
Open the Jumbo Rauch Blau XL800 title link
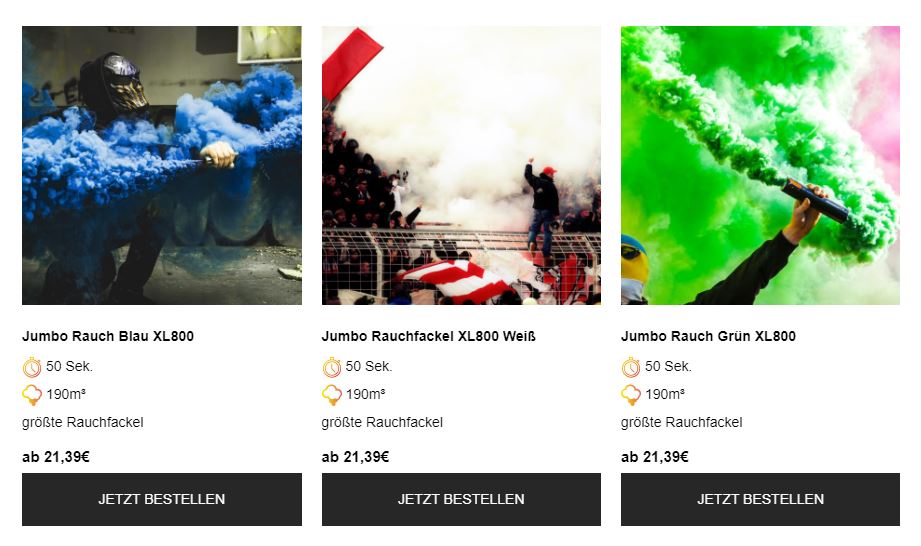(x=108, y=336)
